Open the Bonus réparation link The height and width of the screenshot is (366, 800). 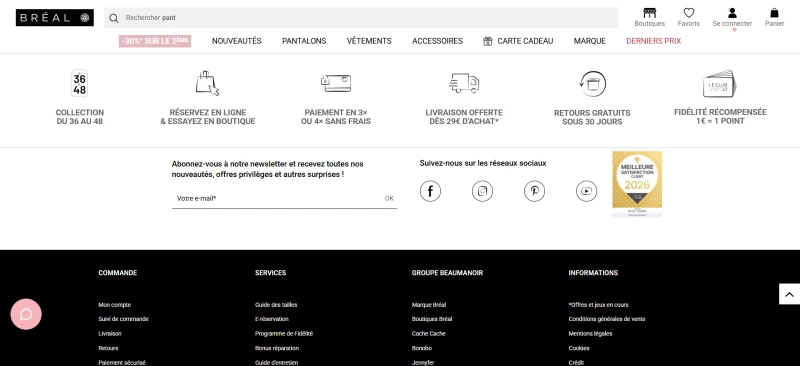(x=277, y=348)
